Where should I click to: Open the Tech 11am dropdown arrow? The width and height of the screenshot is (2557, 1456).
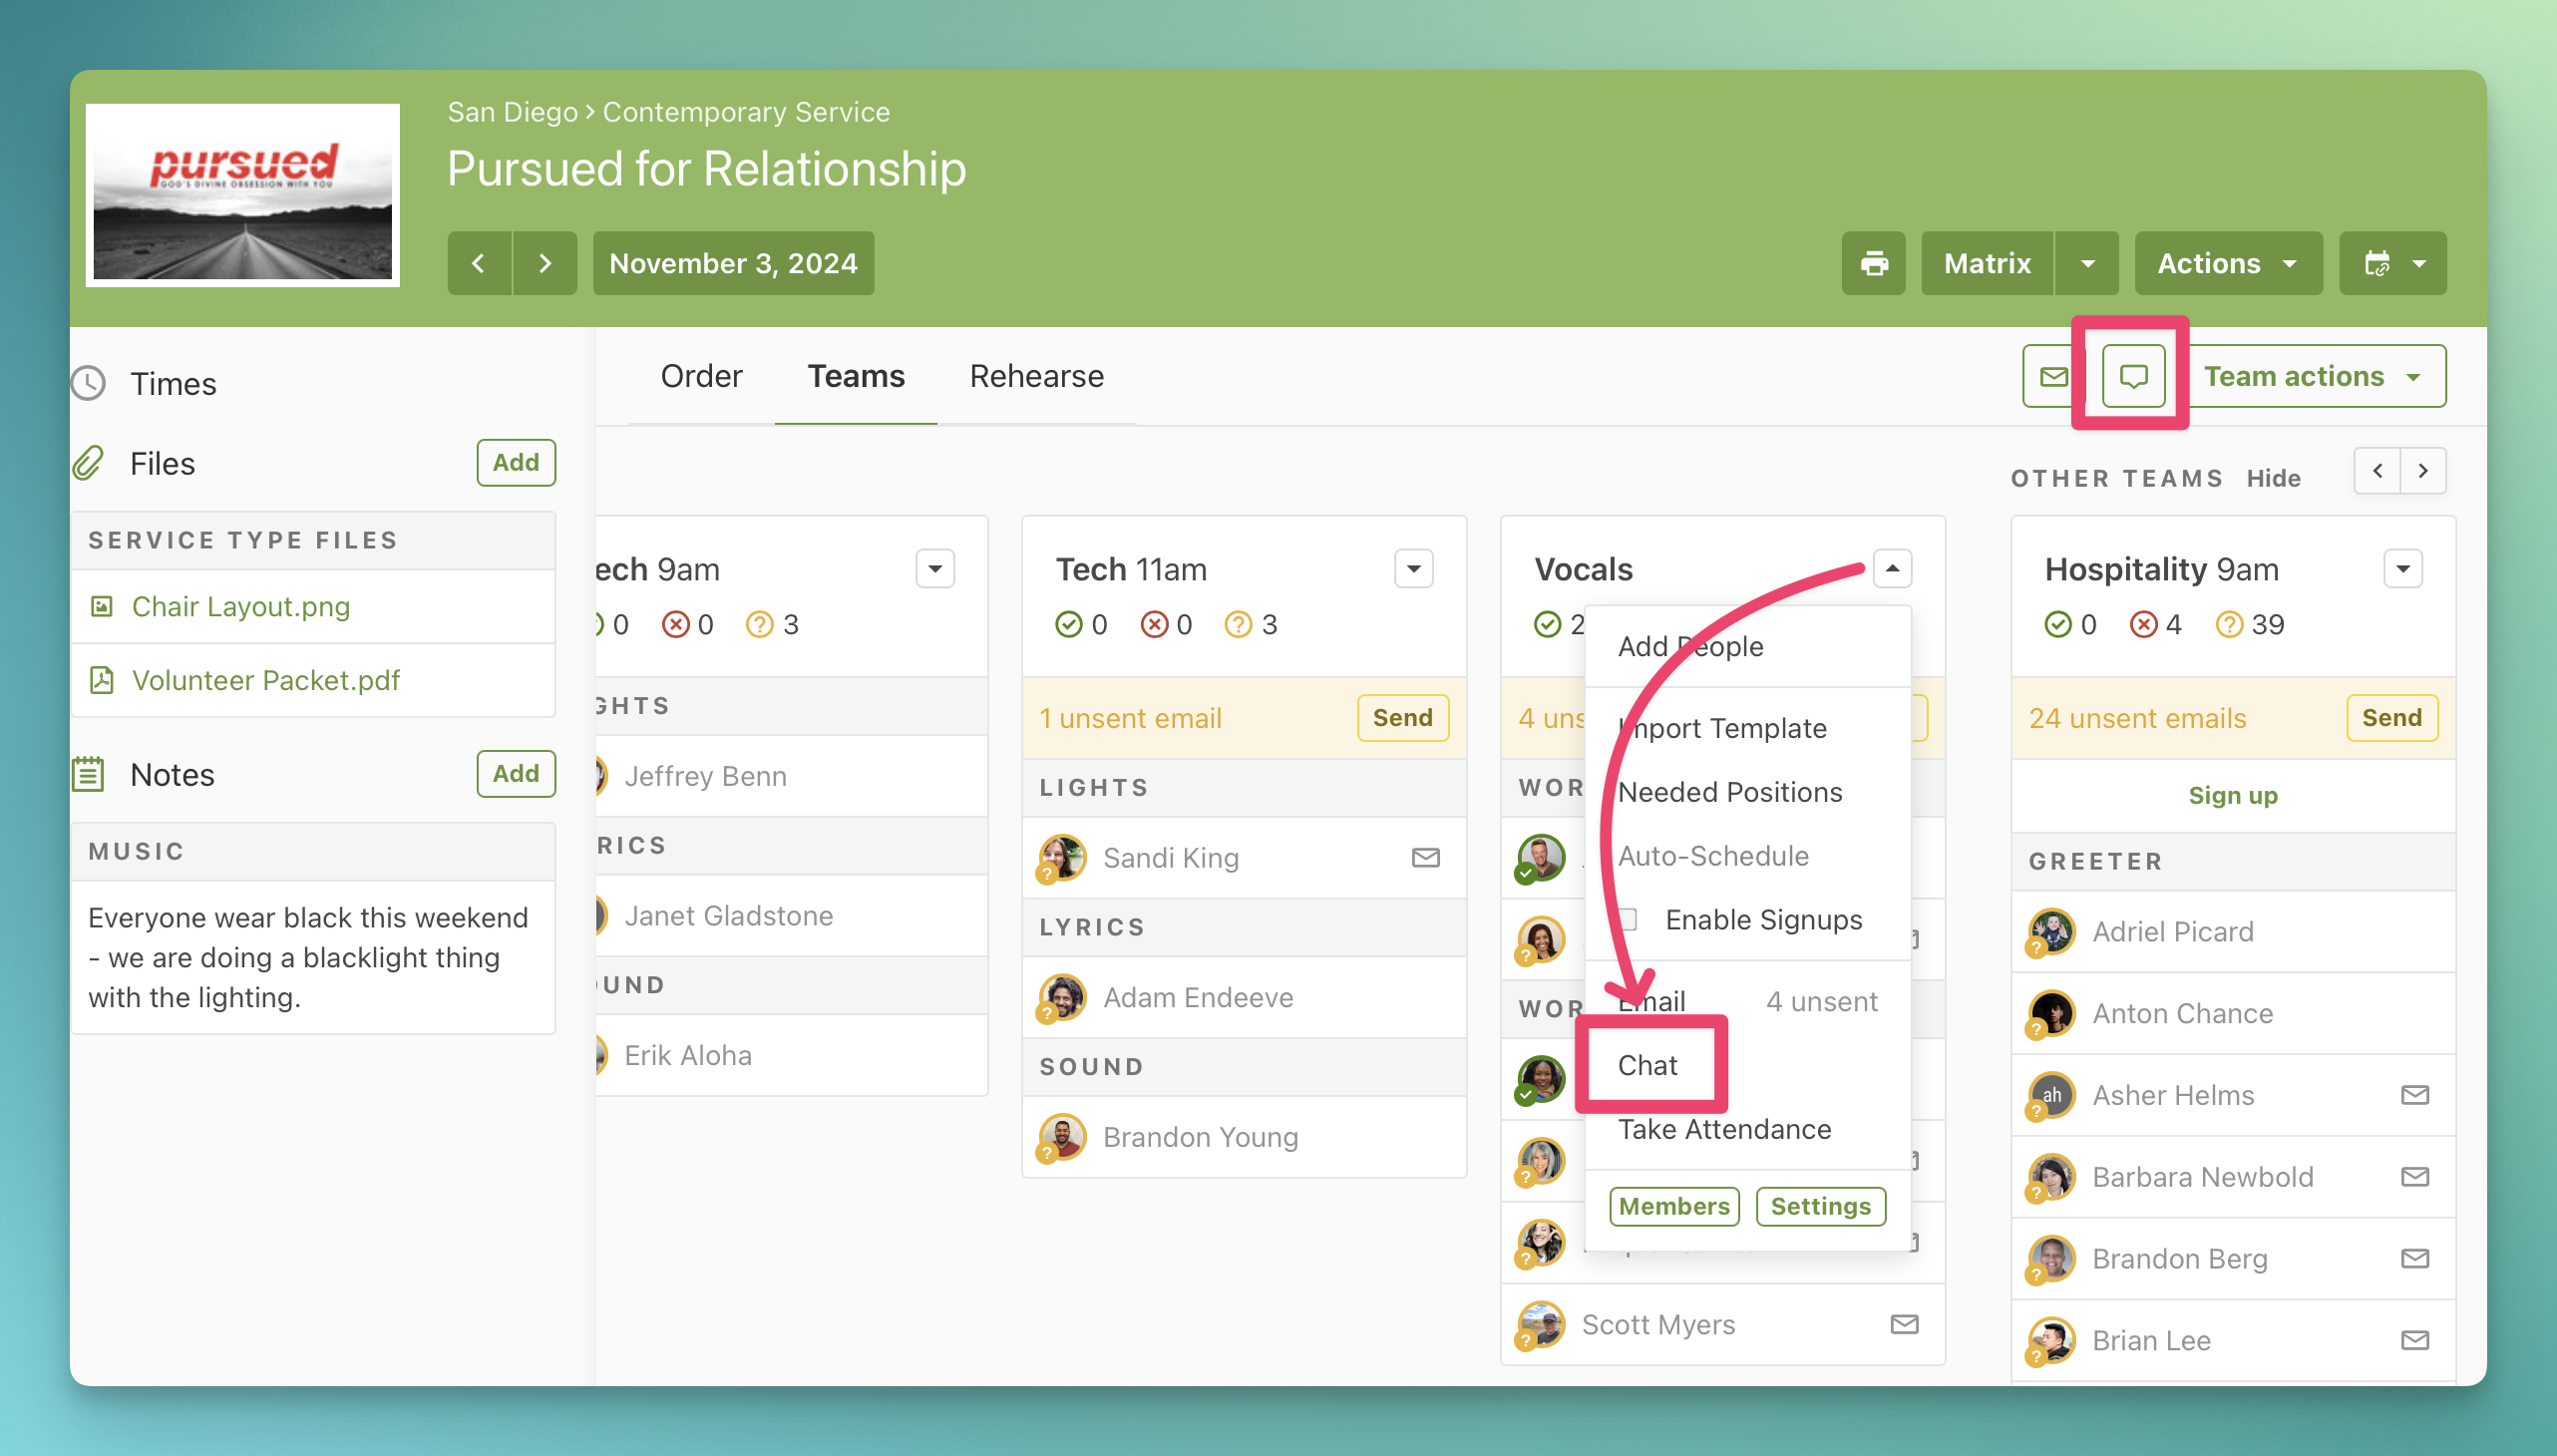point(1413,569)
